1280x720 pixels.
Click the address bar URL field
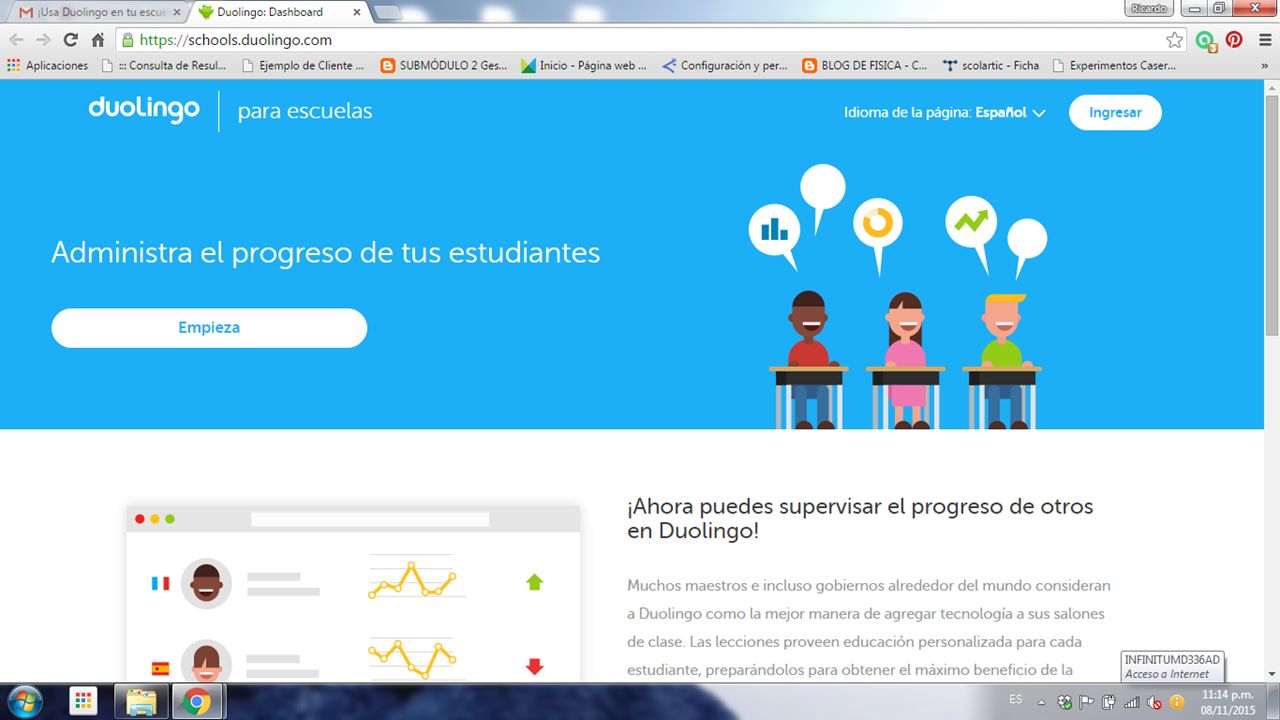pos(650,40)
